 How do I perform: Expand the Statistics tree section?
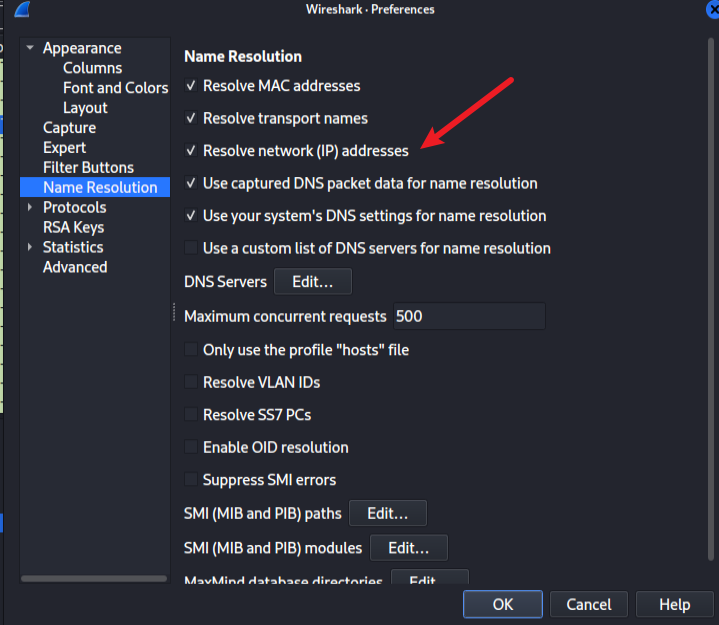pyautogui.click(x=30, y=247)
